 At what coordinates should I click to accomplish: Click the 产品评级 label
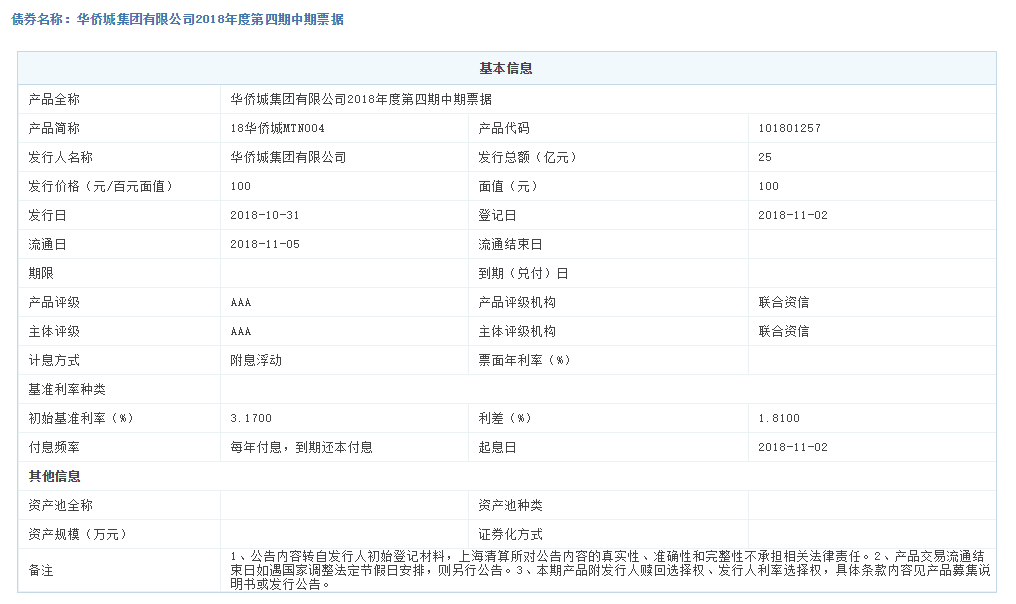(54, 303)
